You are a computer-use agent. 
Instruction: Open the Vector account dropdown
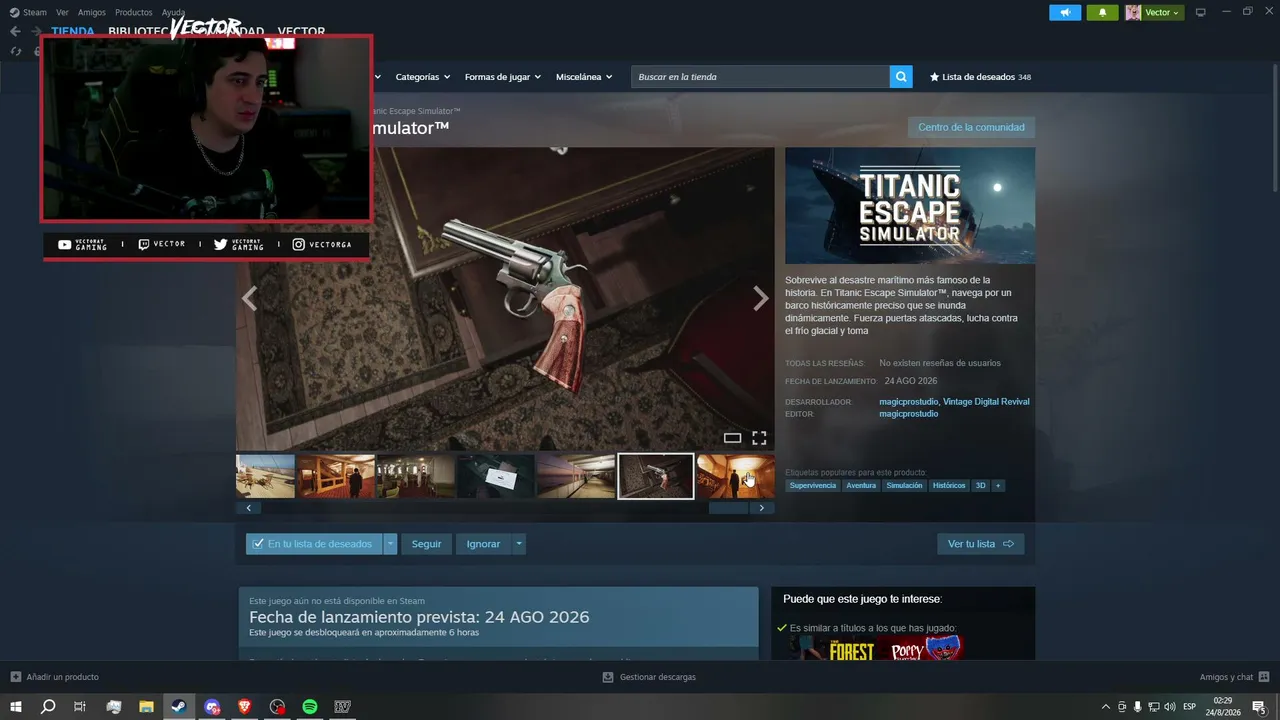pos(1154,12)
